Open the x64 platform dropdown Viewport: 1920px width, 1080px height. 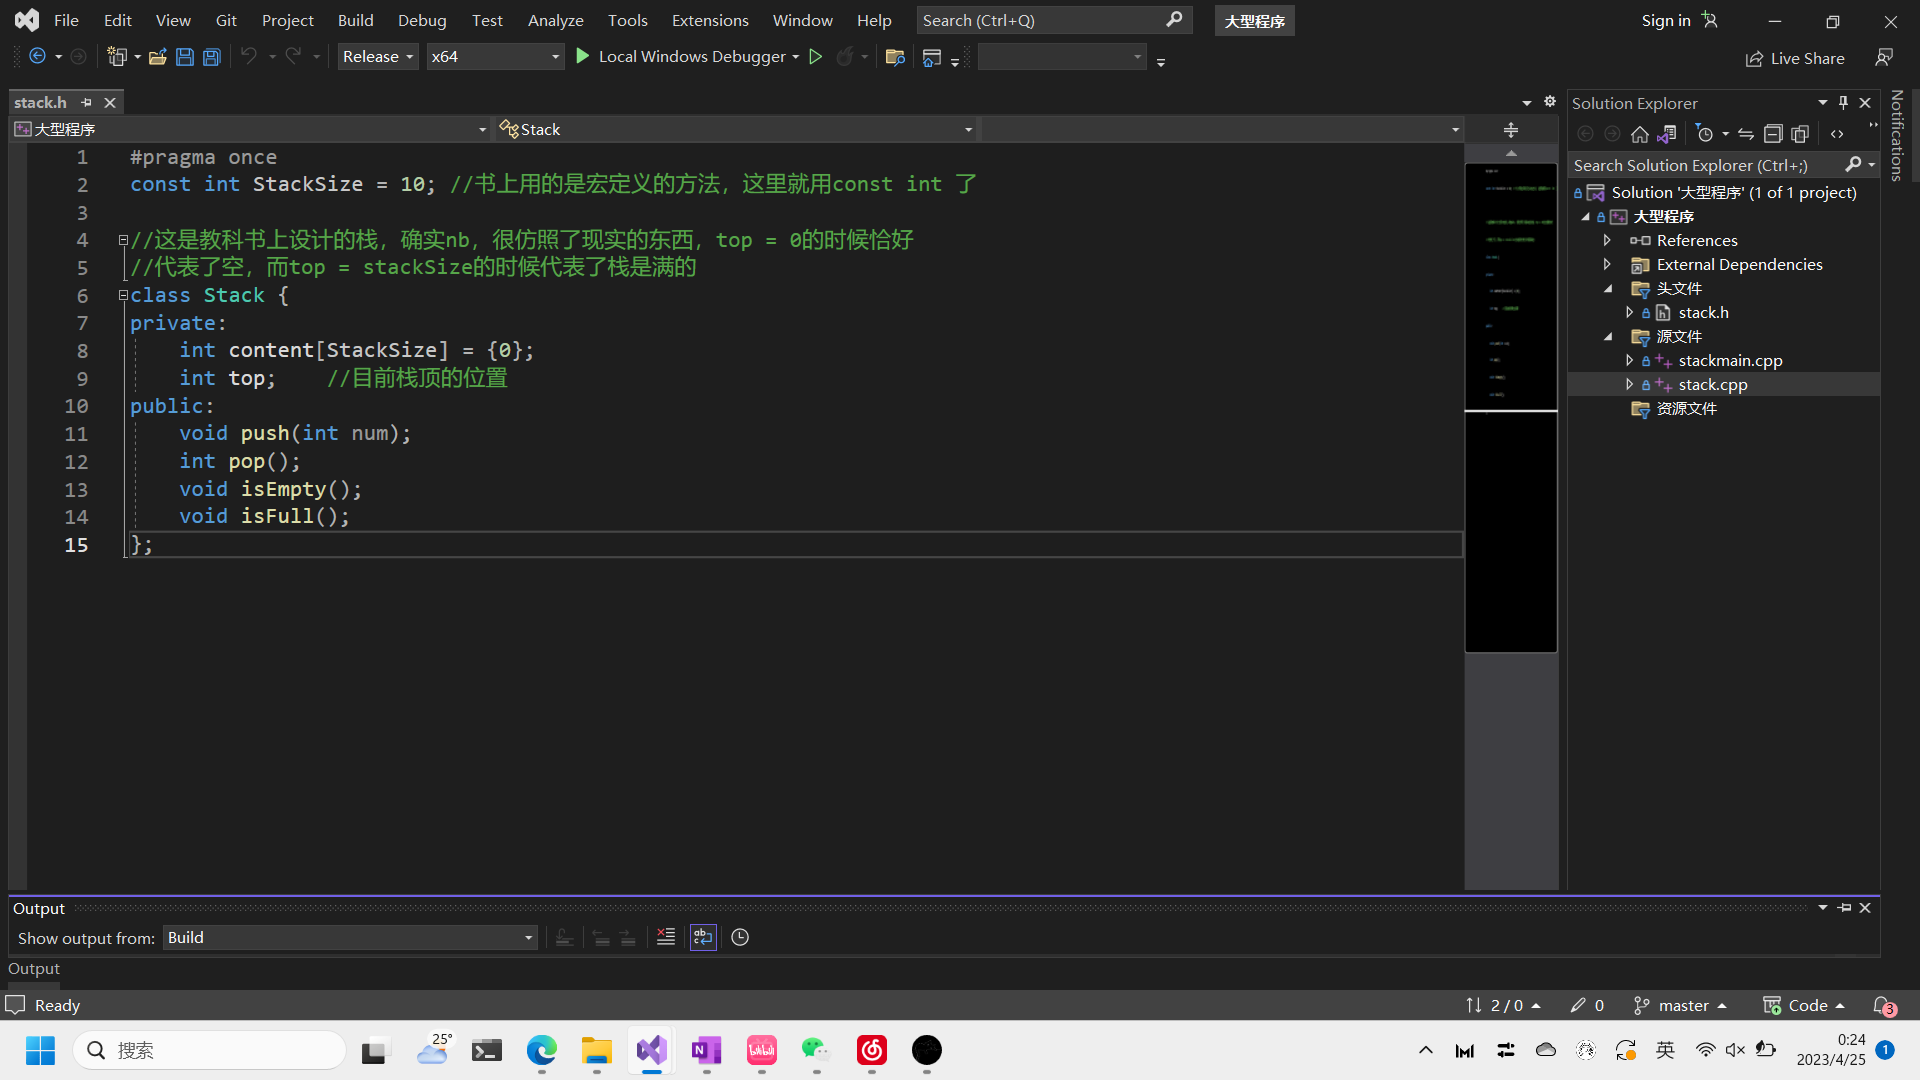click(x=494, y=57)
